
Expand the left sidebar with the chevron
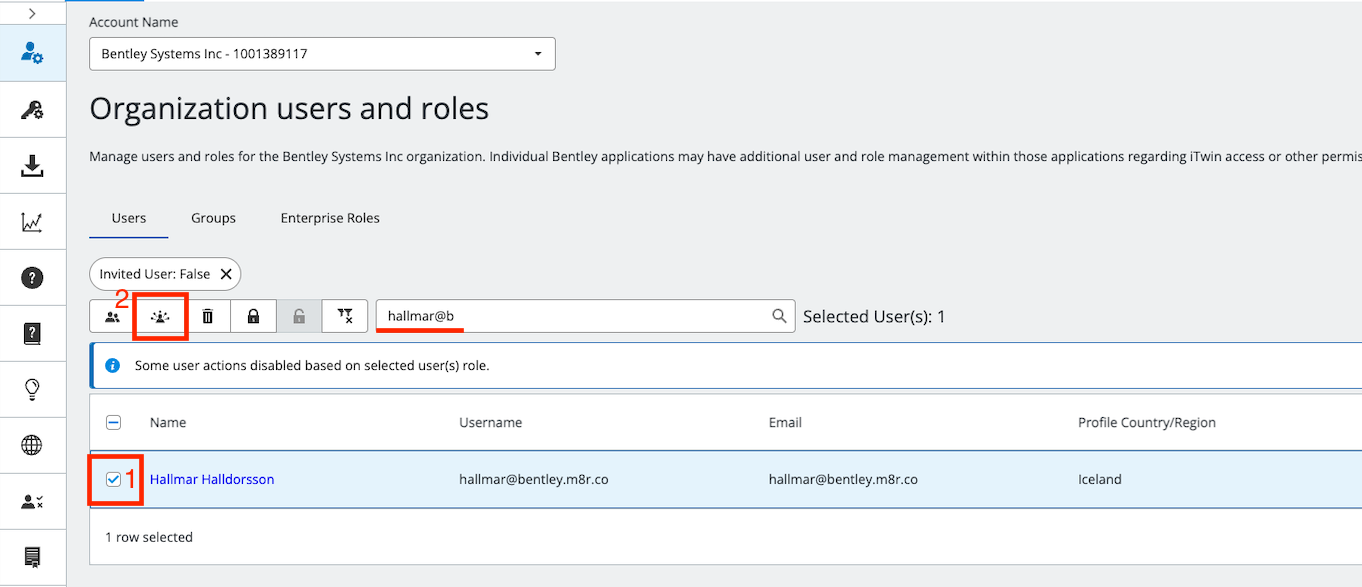coord(32,13)
